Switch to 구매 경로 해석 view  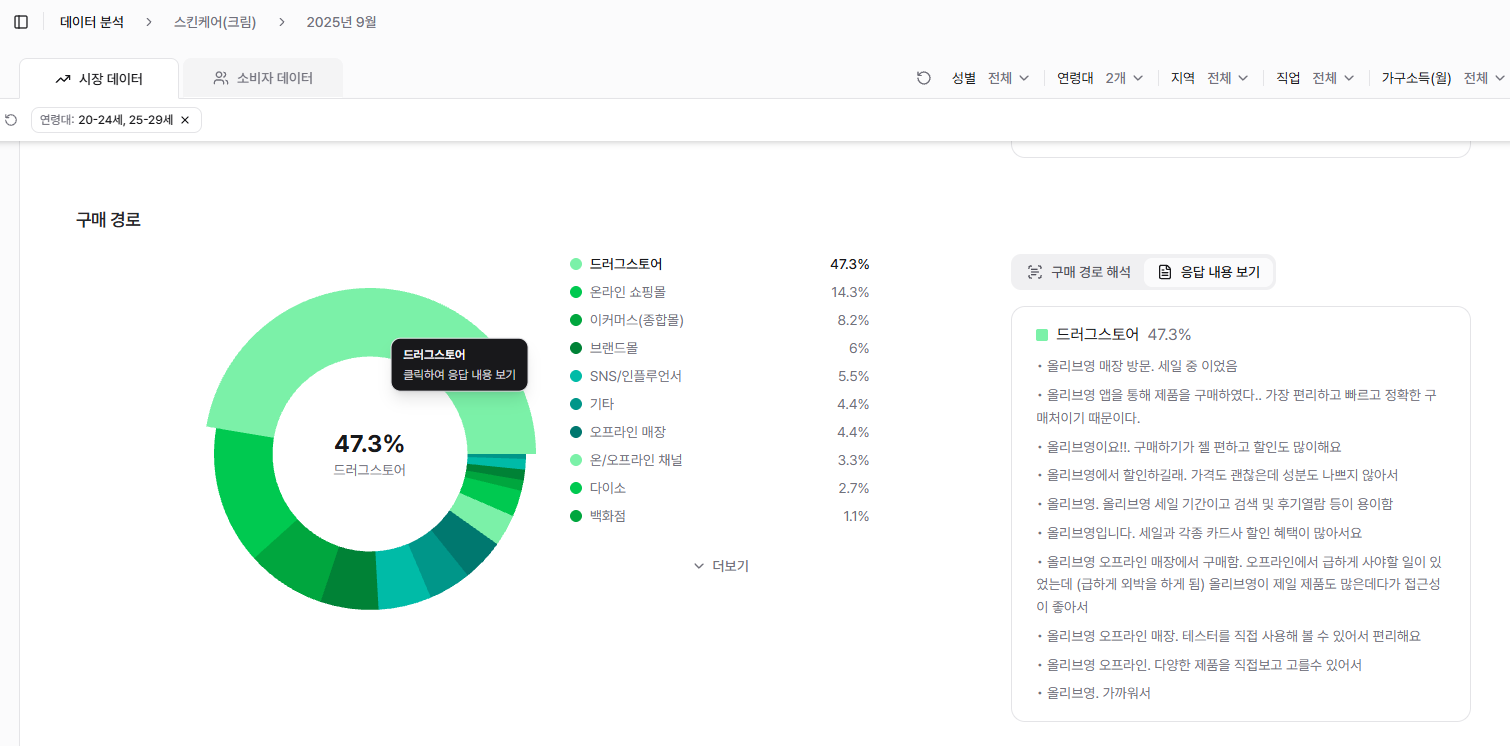coord(1079,272)
